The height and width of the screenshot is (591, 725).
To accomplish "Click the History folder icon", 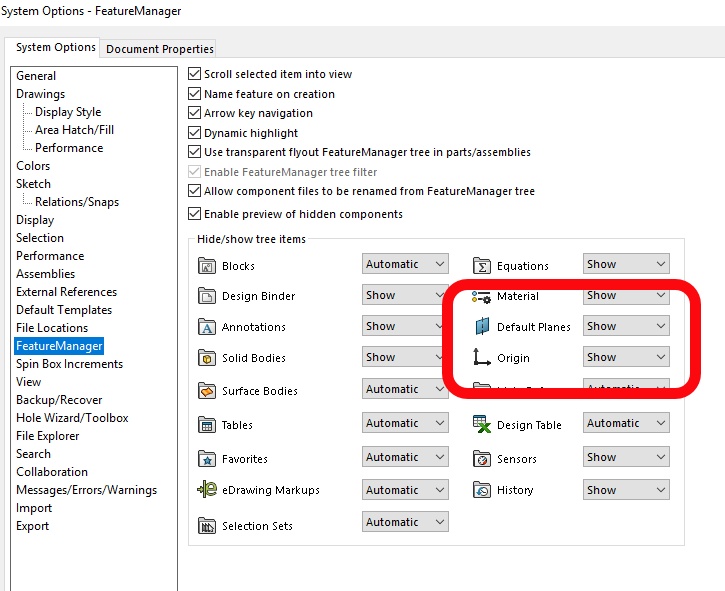I will [482, 489].
